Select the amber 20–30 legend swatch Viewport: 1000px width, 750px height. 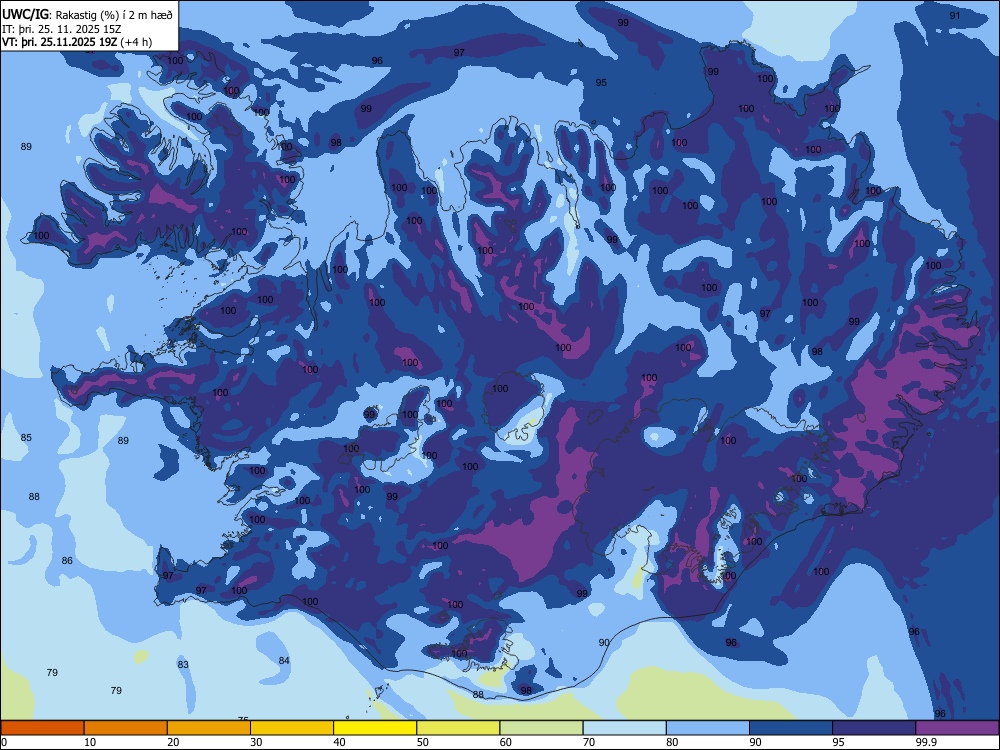click(209, 728)
